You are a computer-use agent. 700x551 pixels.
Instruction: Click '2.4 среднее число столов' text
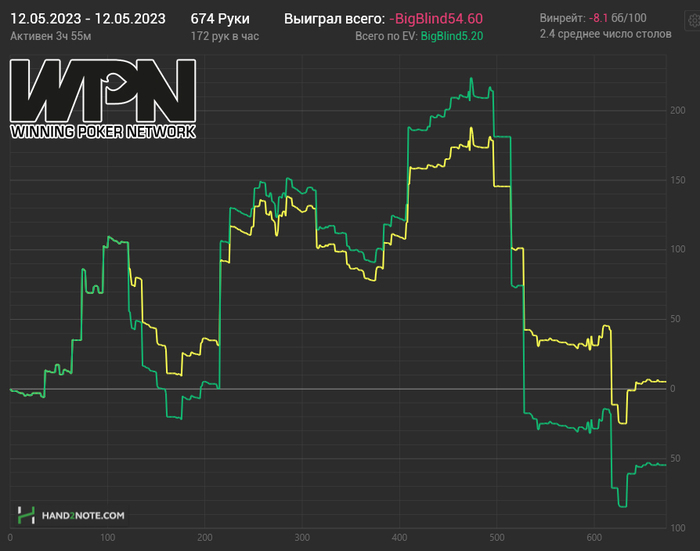[605, 34]
